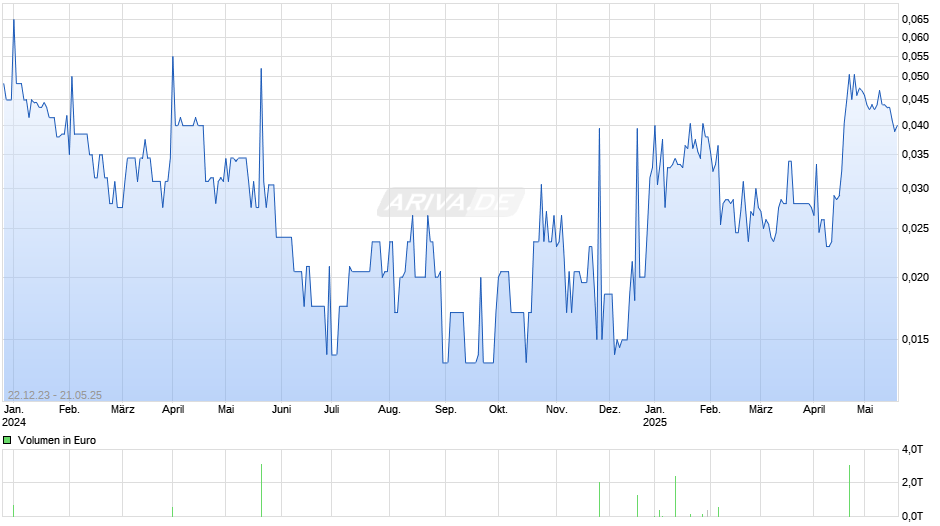Click the green Volumen in Euro legend square
Screen dimensions: 940x526
tap(7, 440)
